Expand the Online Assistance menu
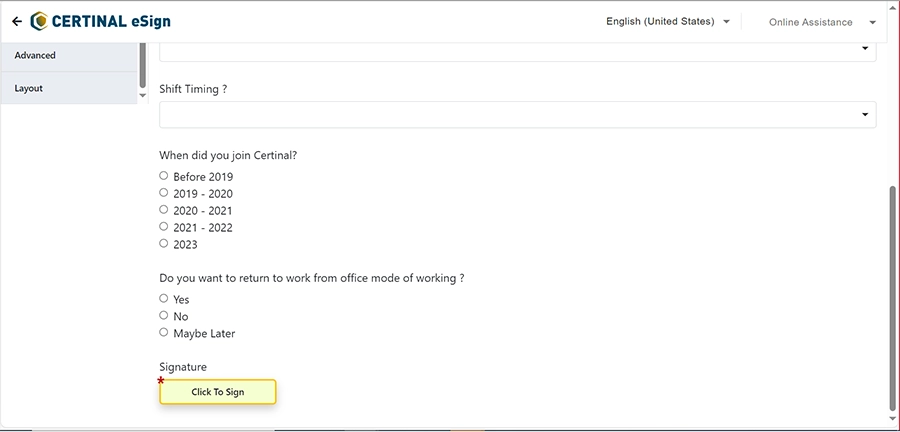The width and height of the screenshot is (900, 432). [x=822, y=22]
